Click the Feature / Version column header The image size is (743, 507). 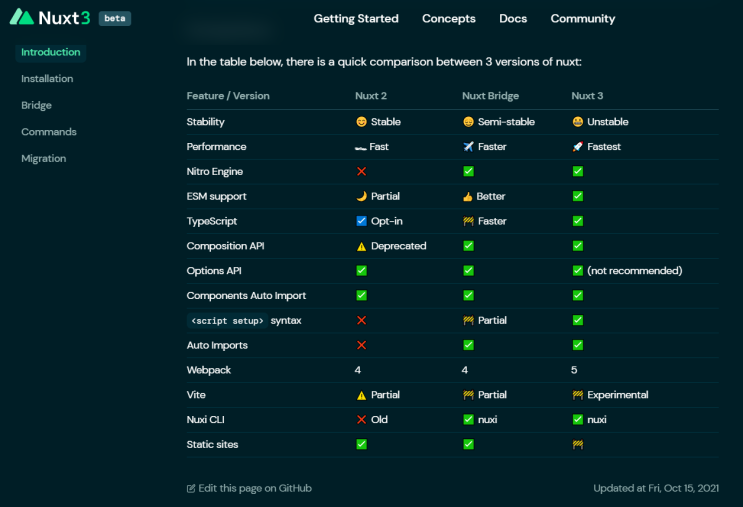[x=228, y=96]
